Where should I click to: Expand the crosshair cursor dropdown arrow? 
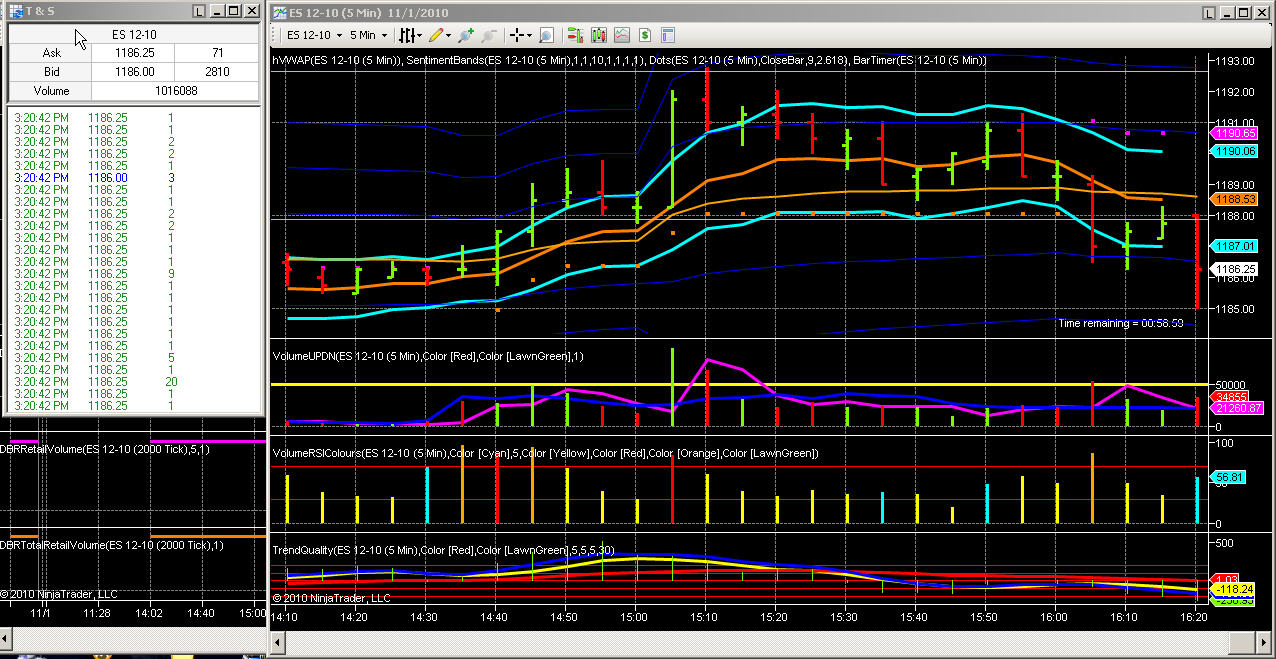coord(530,35)
